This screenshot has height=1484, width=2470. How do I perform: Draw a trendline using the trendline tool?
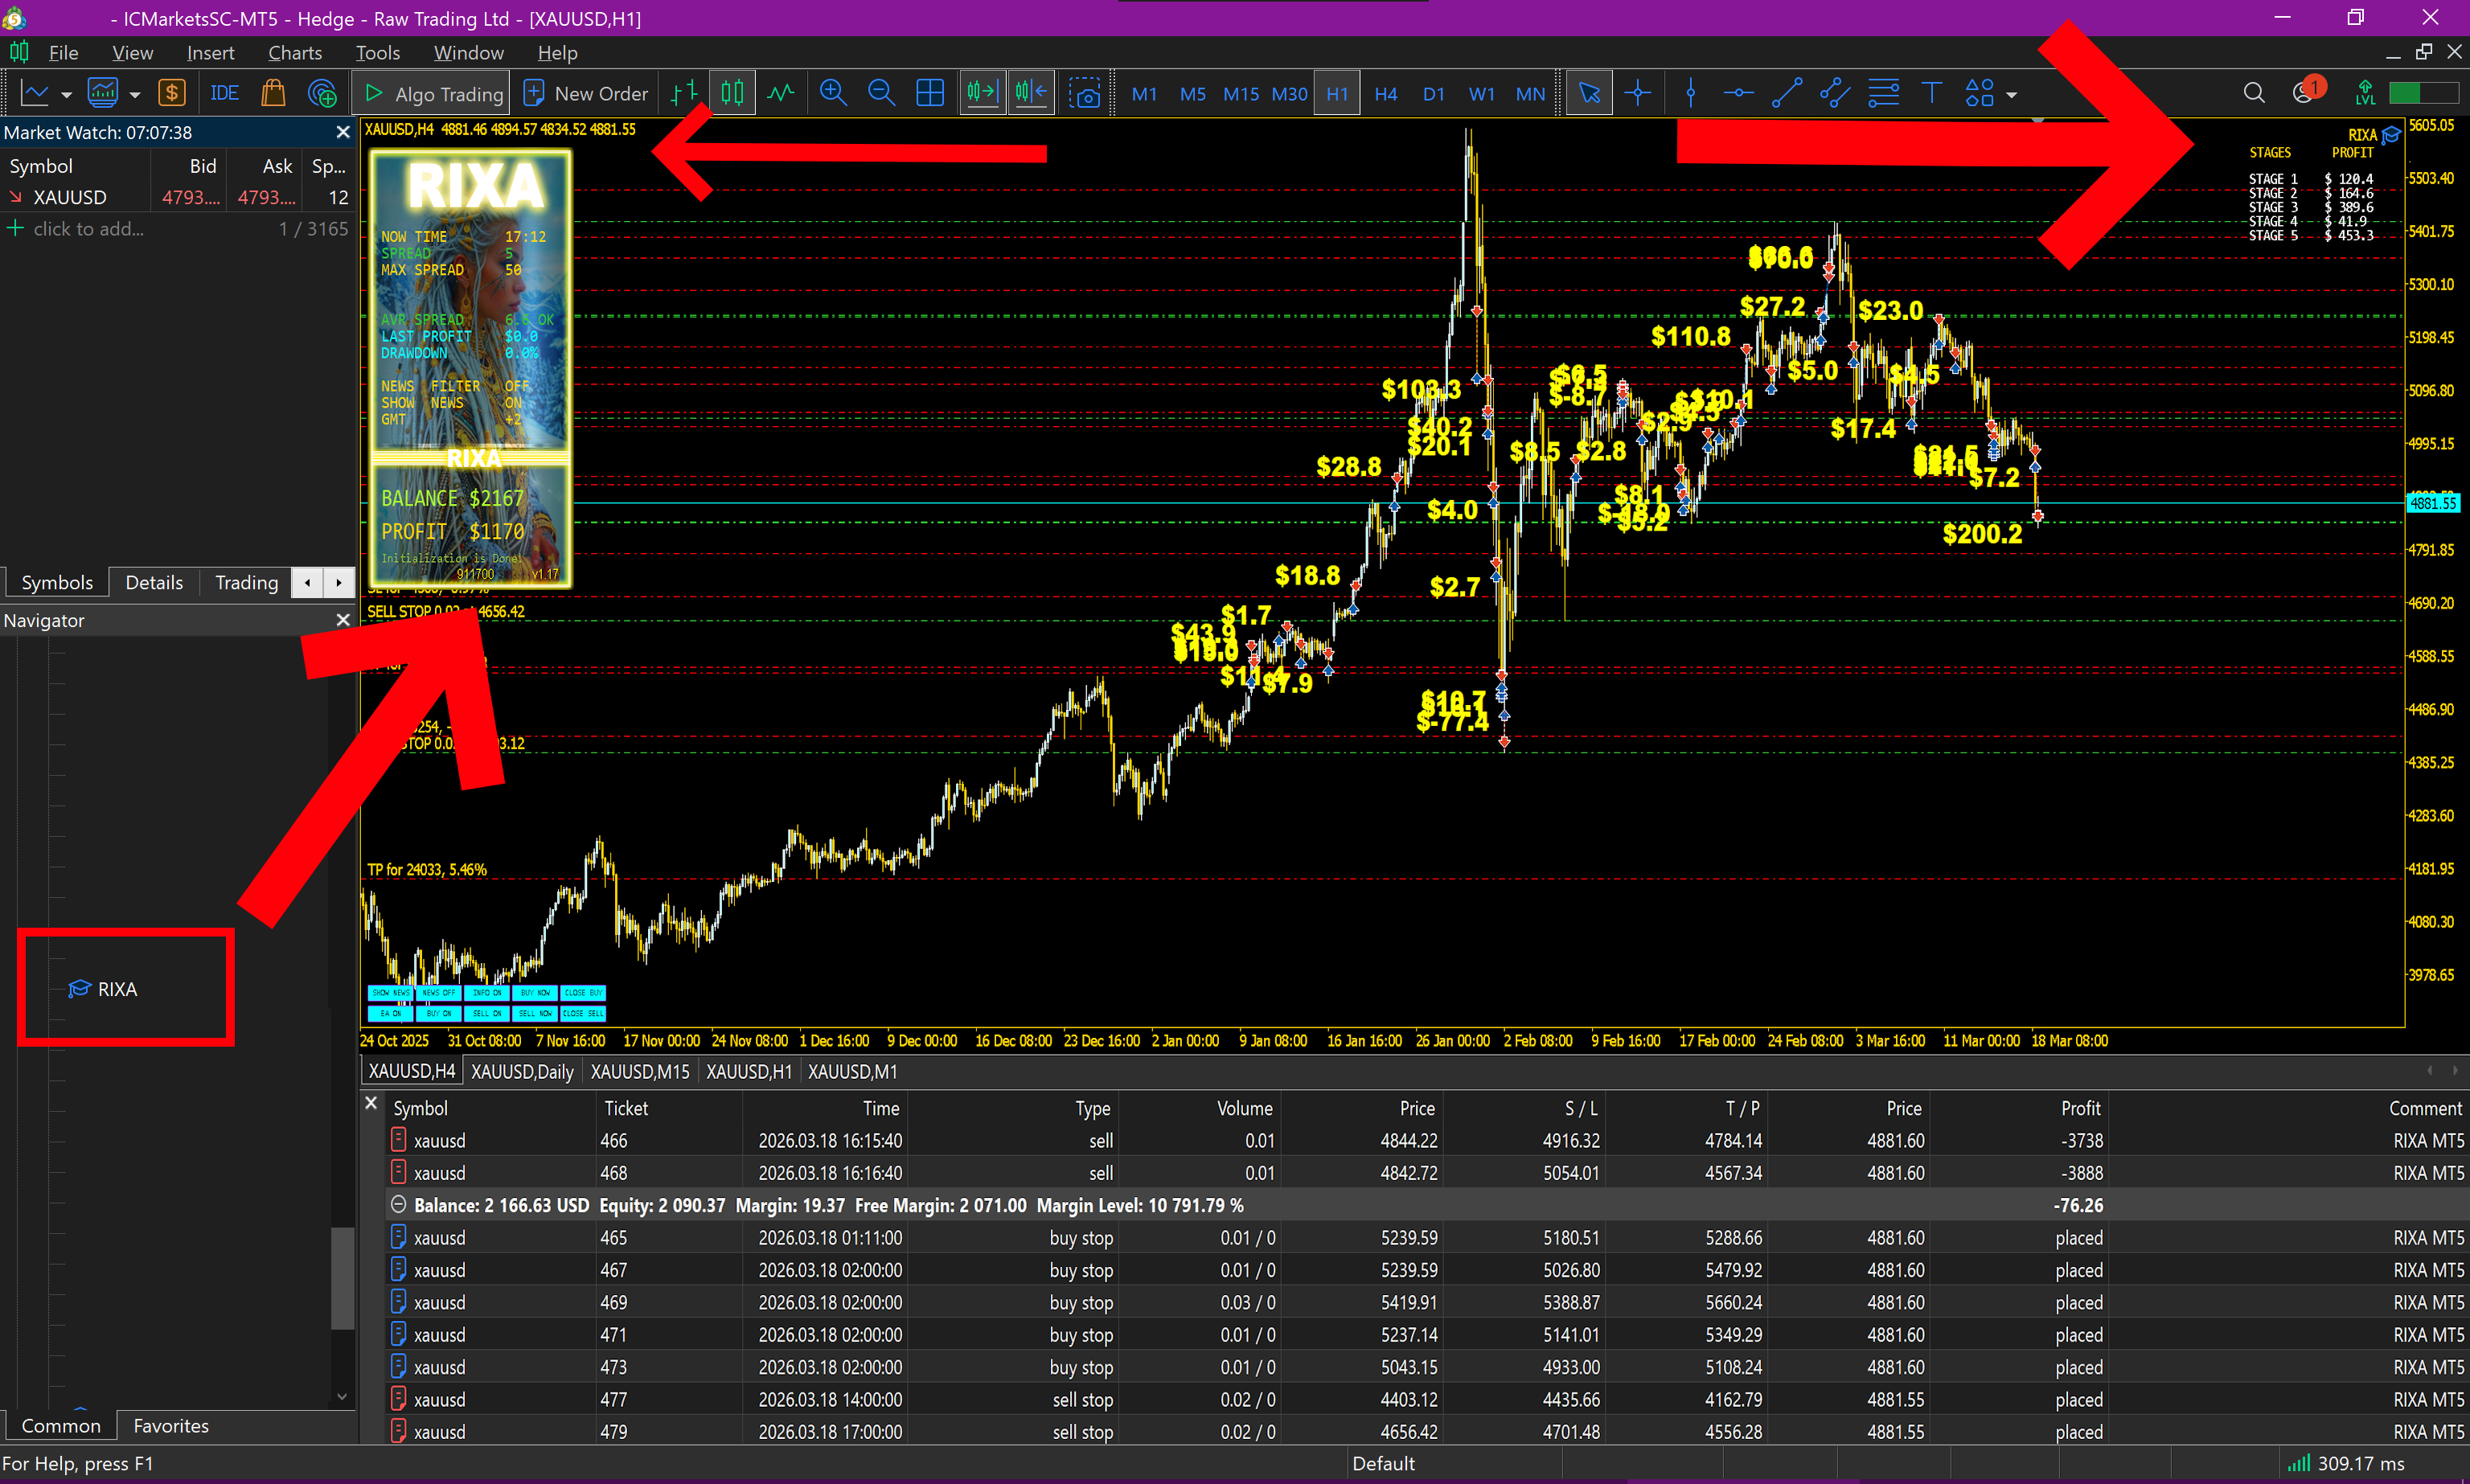point(1786,93)
